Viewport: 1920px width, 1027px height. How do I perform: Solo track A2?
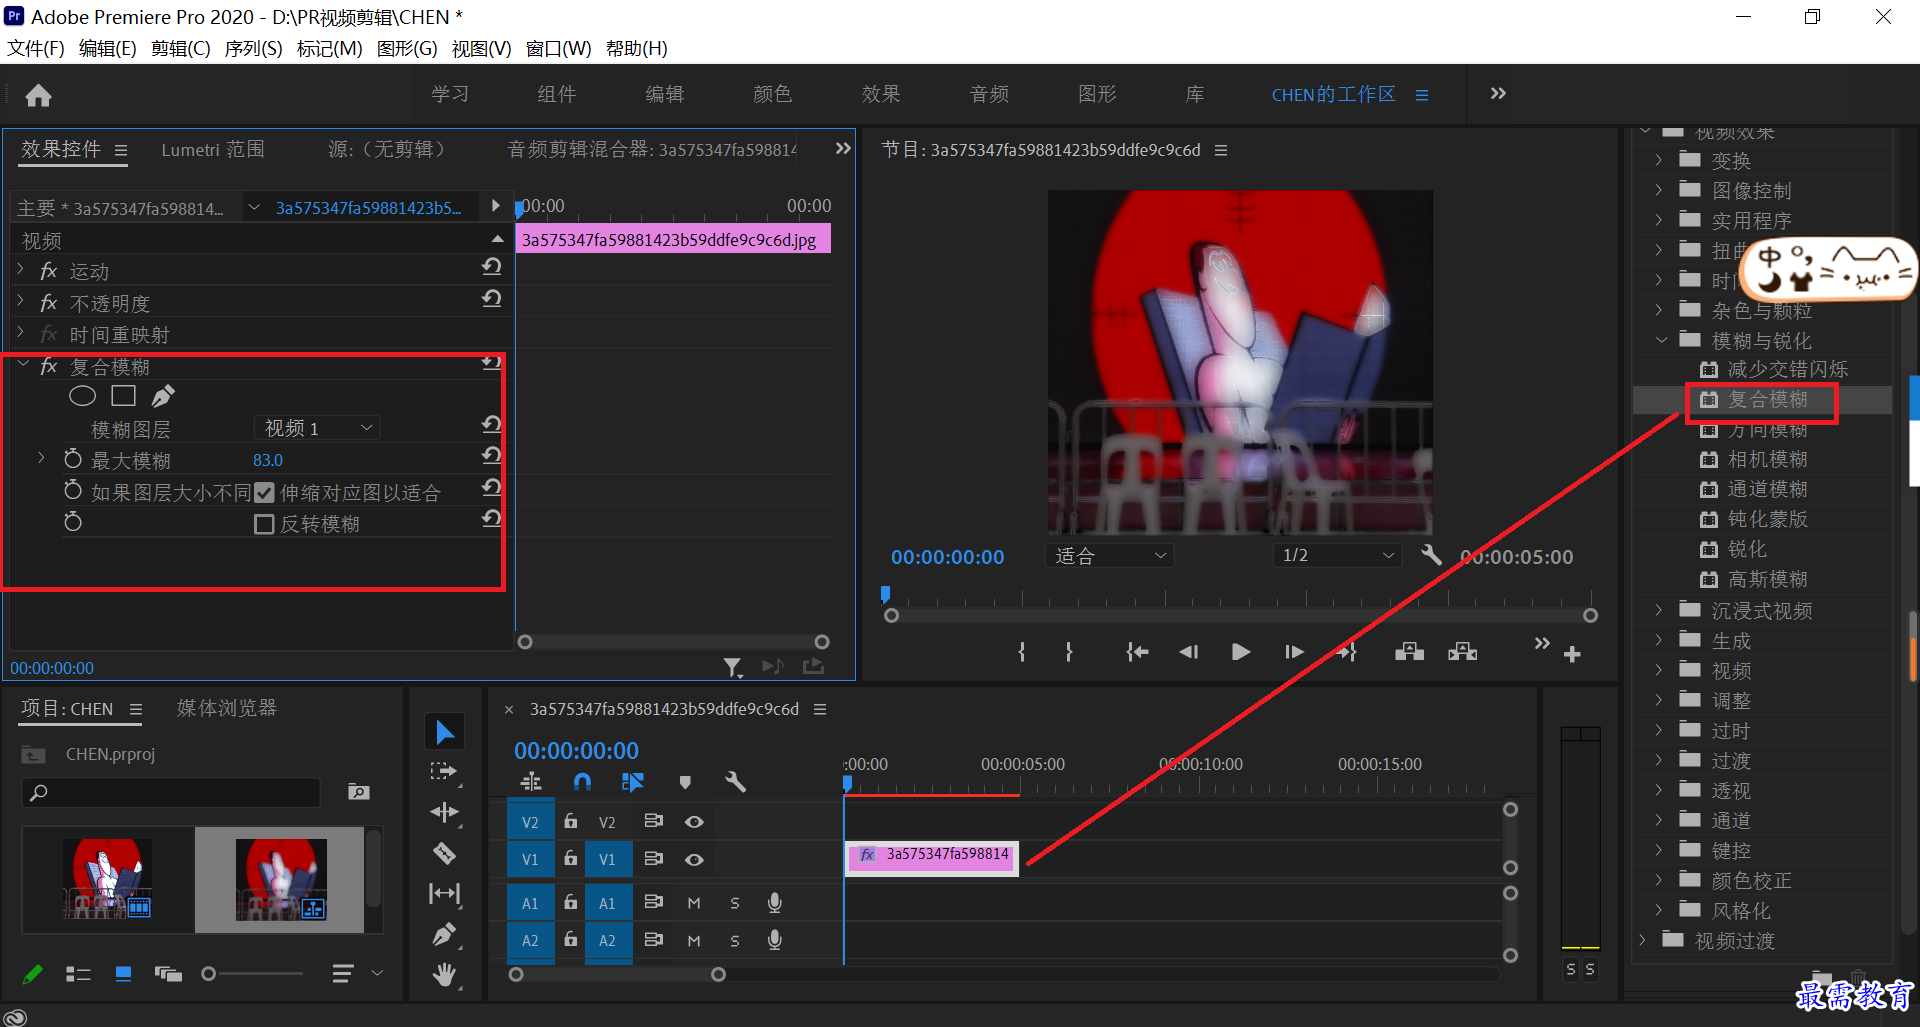click(735, 941)
